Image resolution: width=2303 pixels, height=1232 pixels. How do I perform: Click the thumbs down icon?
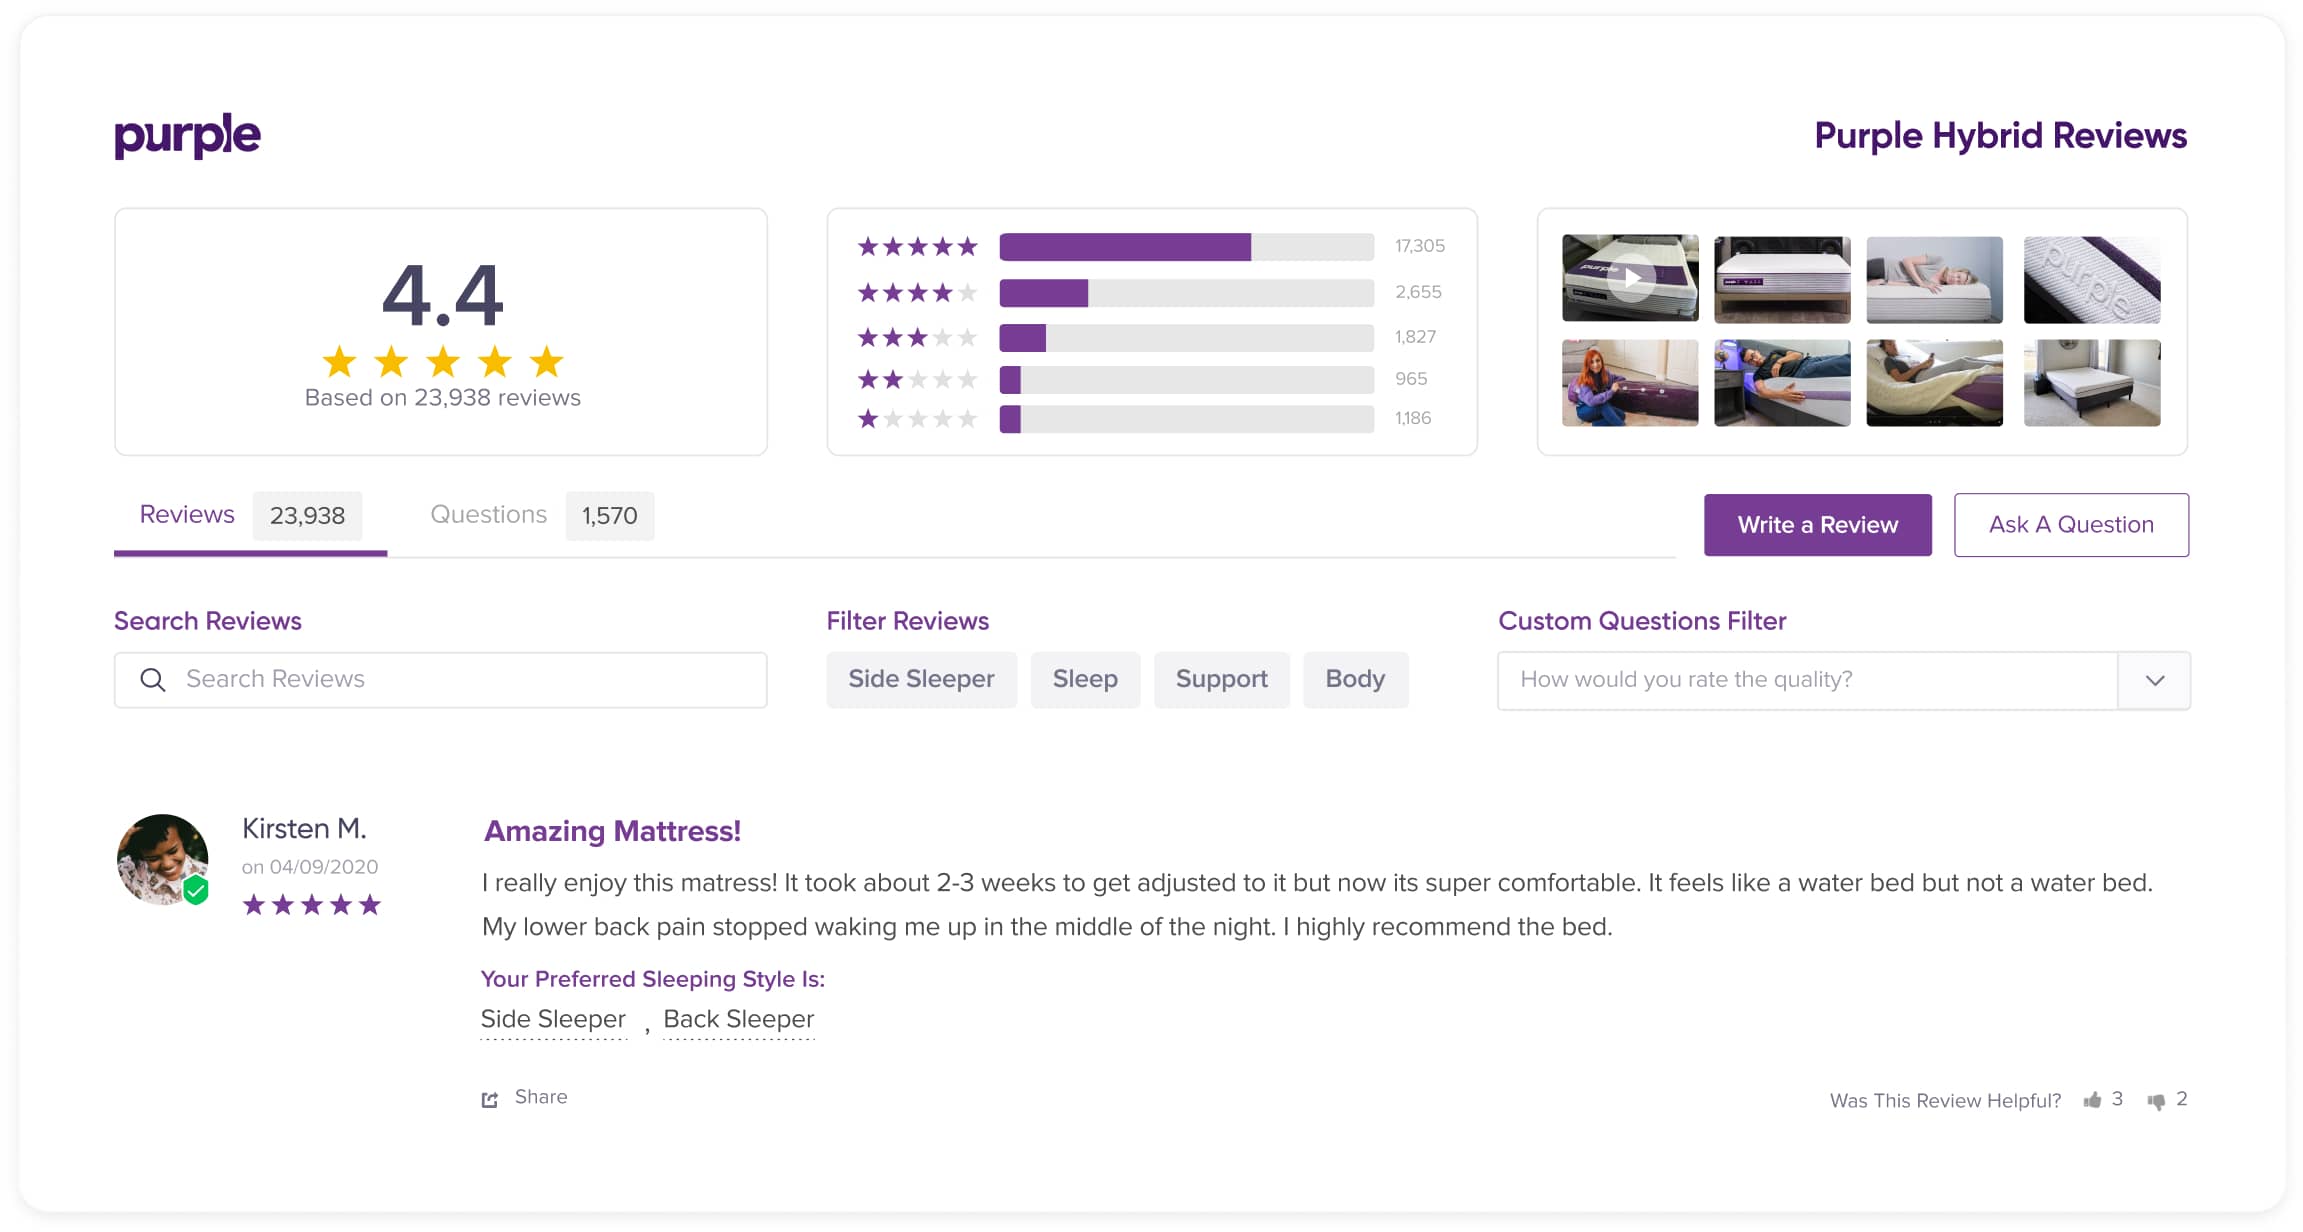pyautogui.click(x=2156, y=1101)
